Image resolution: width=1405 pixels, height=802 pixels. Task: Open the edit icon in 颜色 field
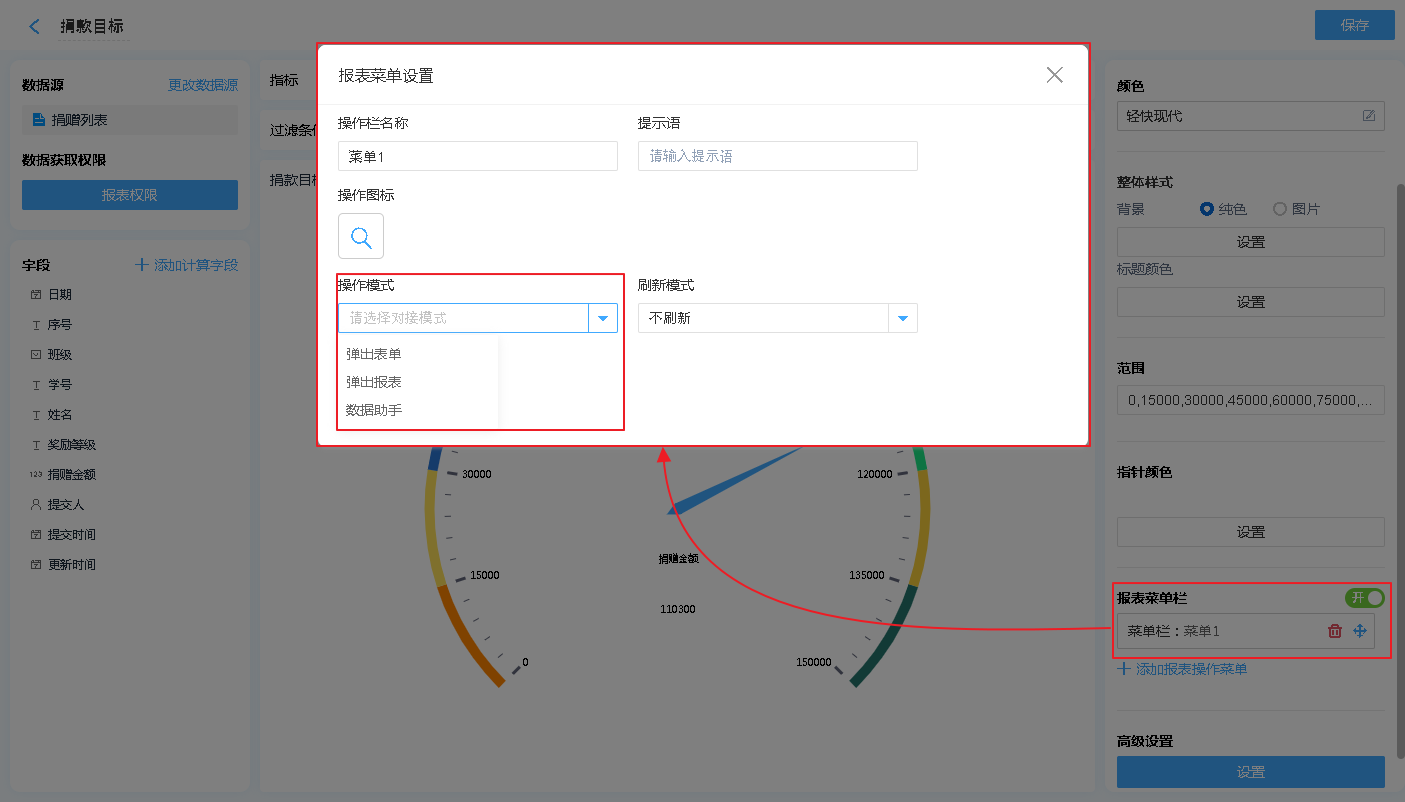[1369, 116]
